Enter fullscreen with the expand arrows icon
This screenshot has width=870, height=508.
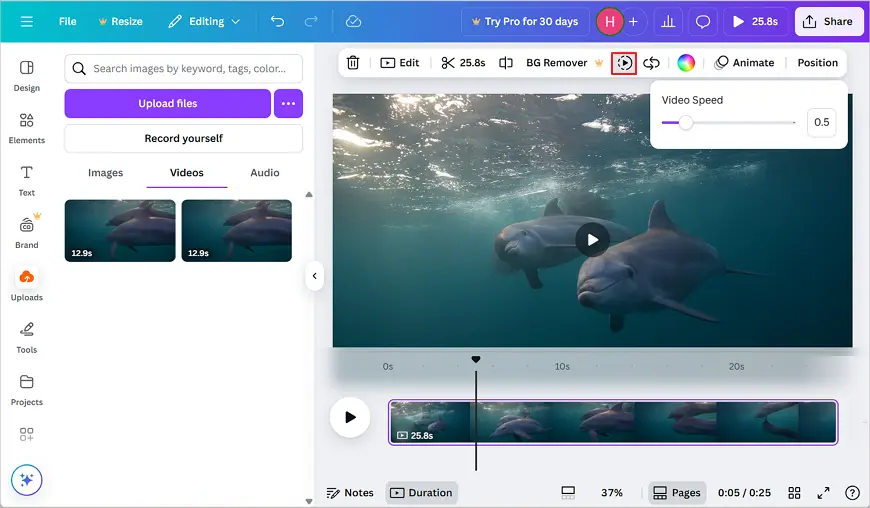[x=823, y=492]
